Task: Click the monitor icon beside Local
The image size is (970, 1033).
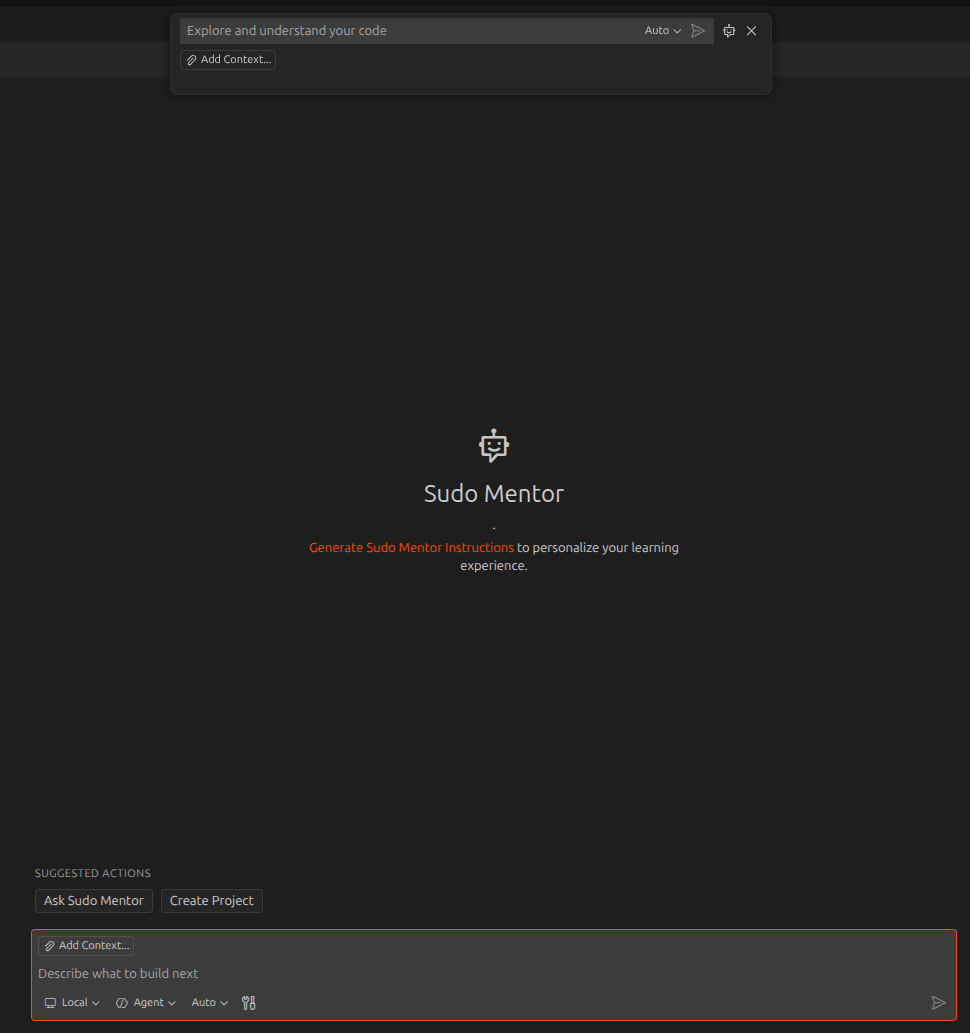Action: point(50,1002)
